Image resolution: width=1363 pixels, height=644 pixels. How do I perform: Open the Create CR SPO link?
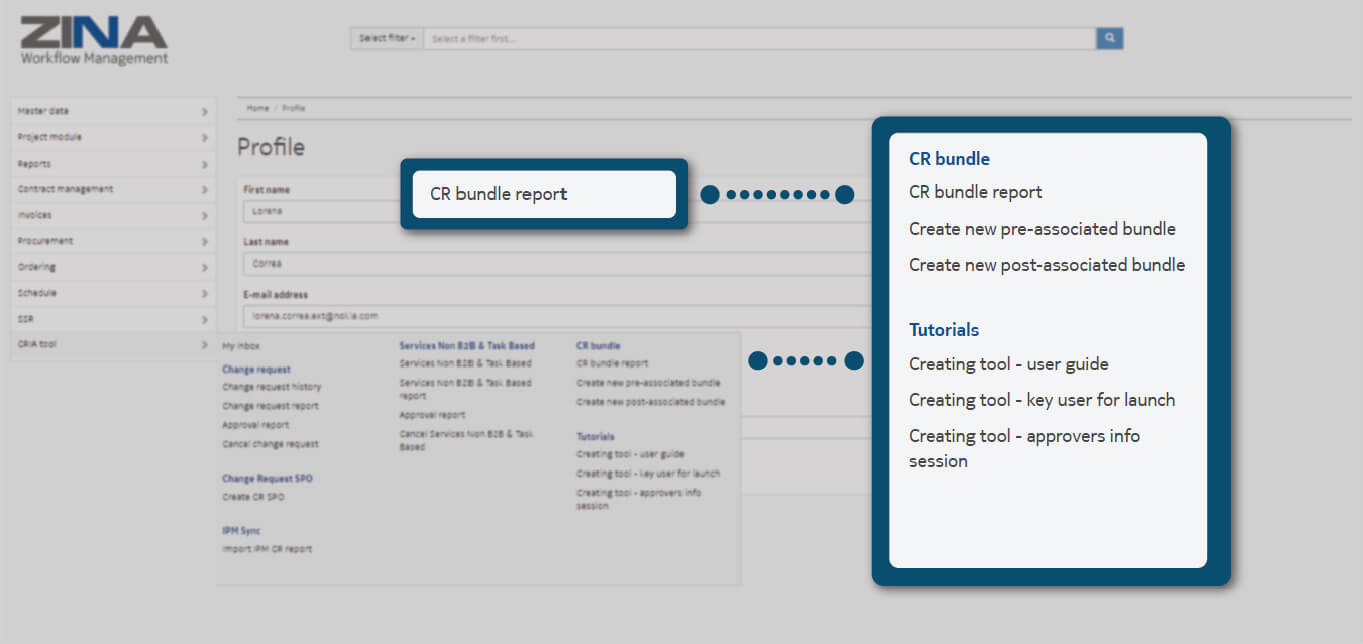(253, 497)
